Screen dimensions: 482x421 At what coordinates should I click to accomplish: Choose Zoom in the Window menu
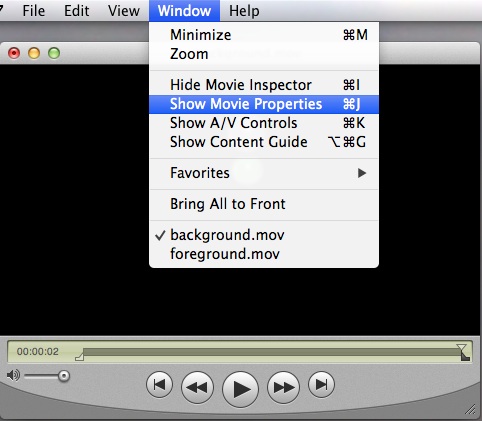264,54
